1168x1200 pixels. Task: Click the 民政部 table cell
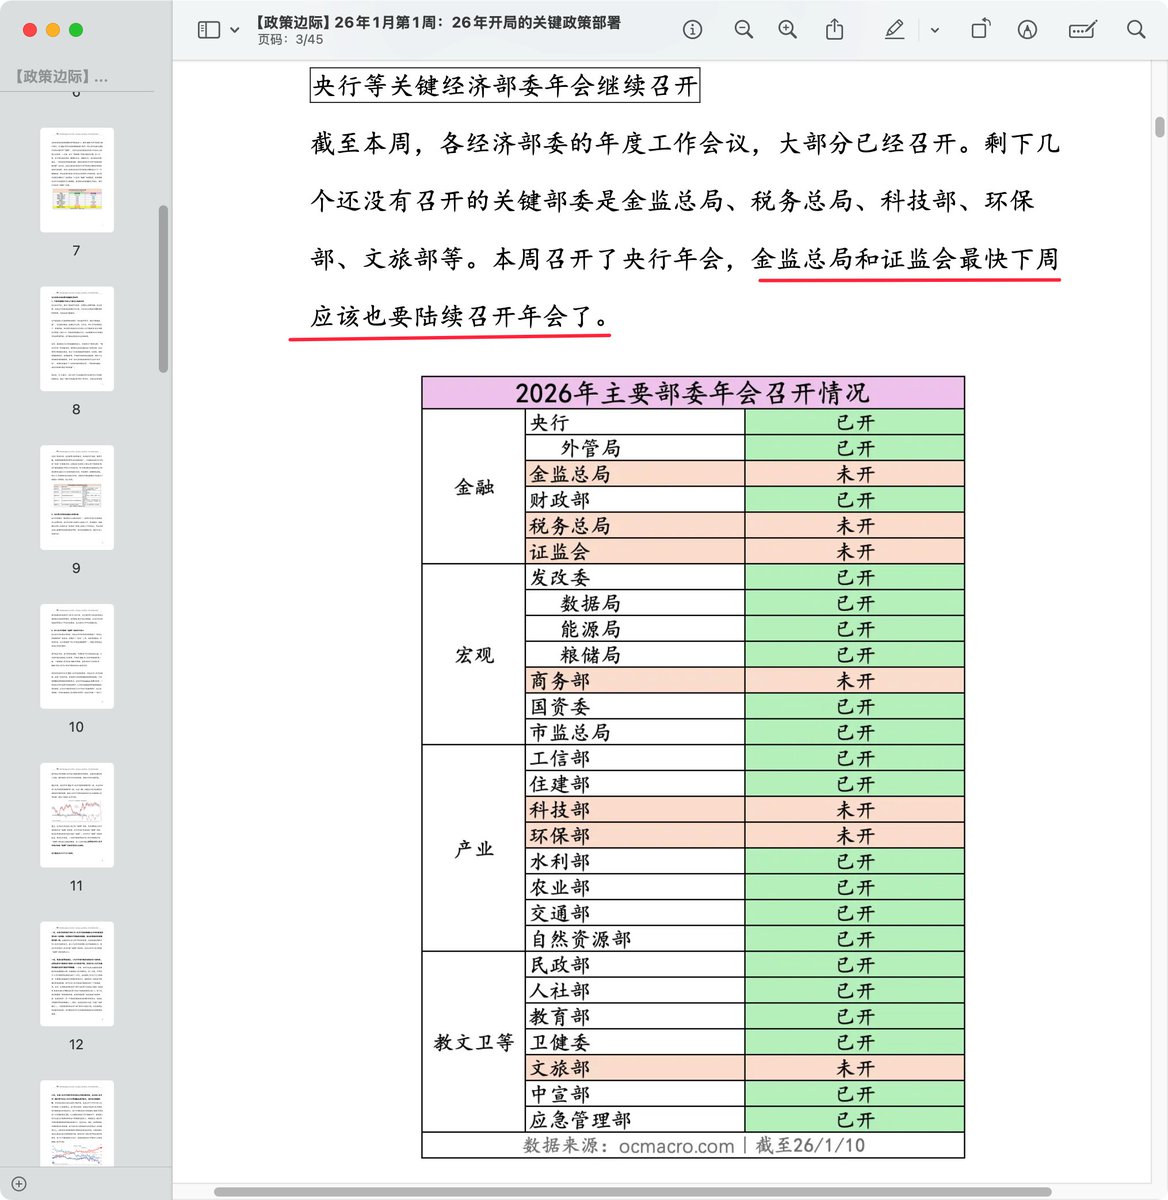(635, 965)
